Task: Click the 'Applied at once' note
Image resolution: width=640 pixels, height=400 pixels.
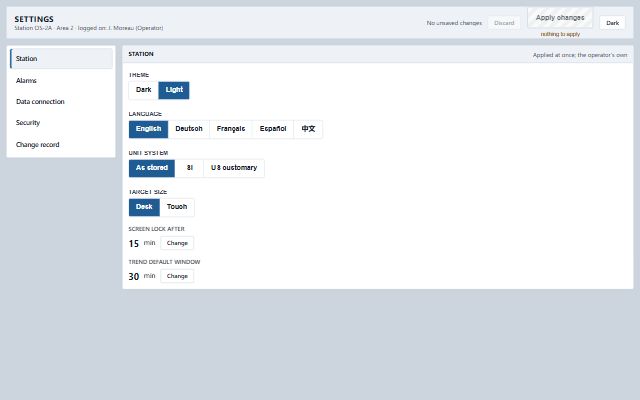Action: click(580, 55)
